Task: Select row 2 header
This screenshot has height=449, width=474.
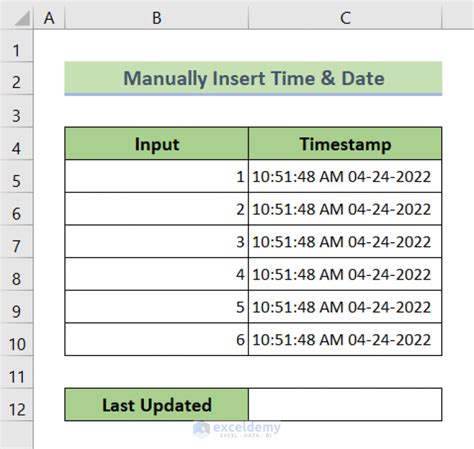Action: pos(16,78)
